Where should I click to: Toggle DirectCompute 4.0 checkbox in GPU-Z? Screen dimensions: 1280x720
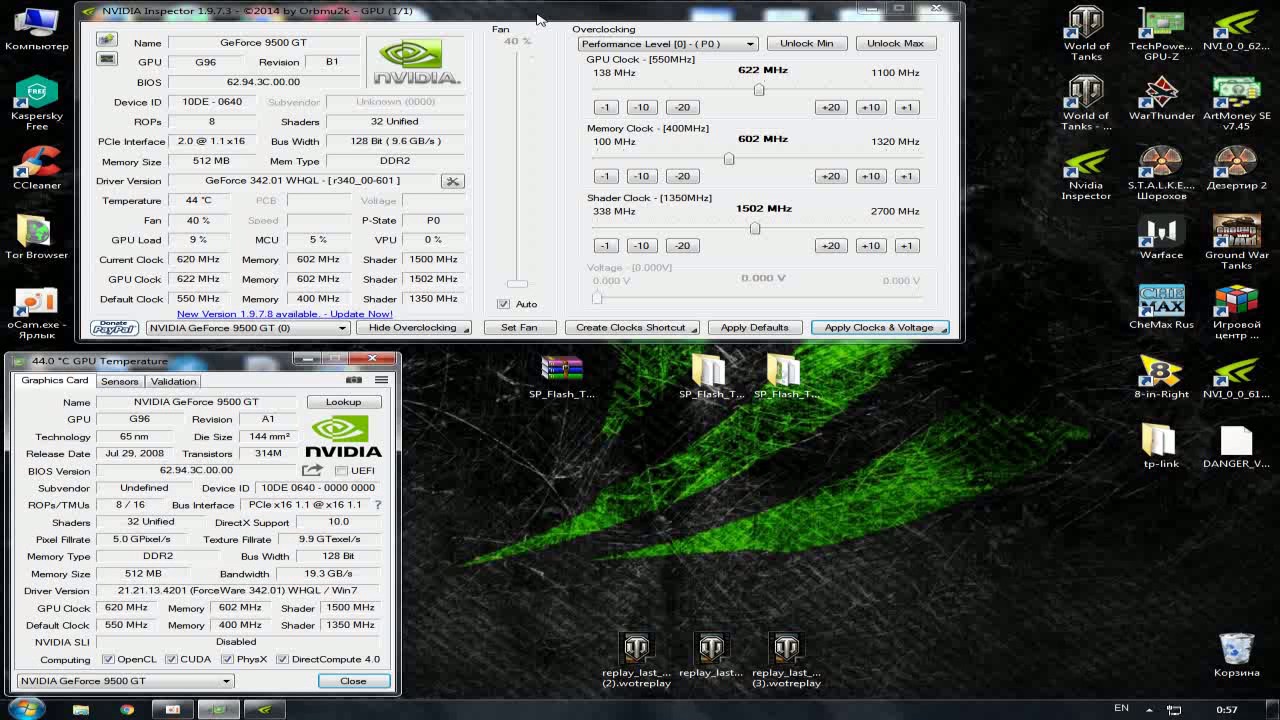click(282, 659)
